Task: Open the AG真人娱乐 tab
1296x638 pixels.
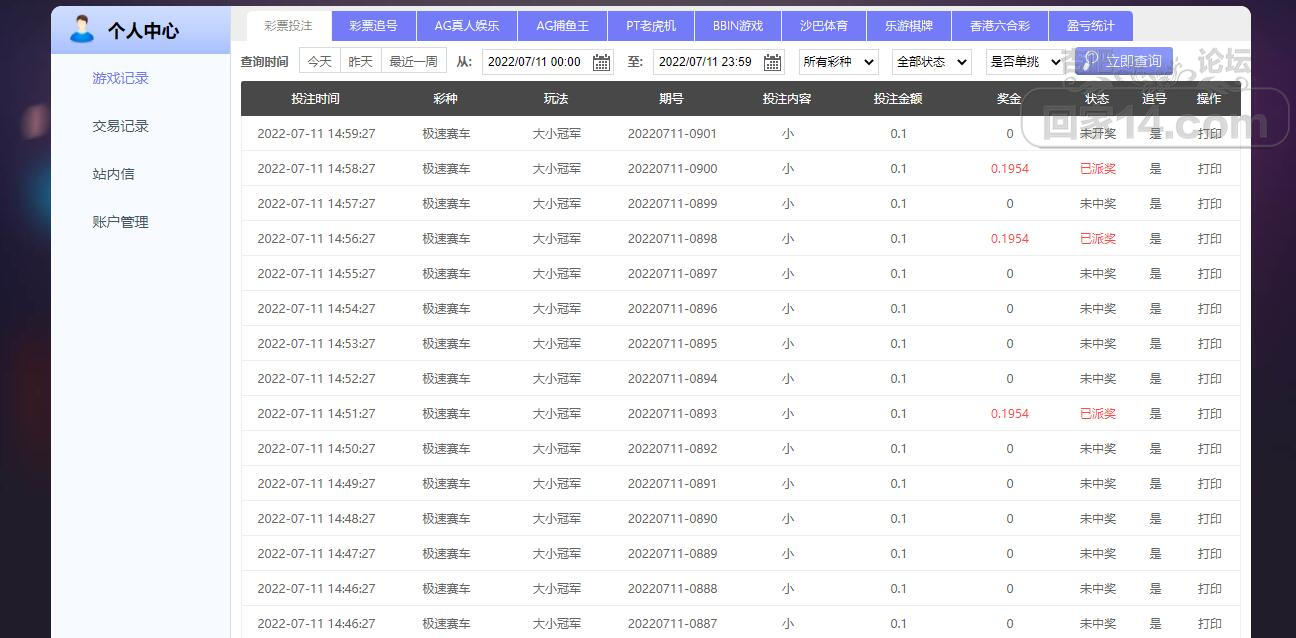Action: coord(467,26)
